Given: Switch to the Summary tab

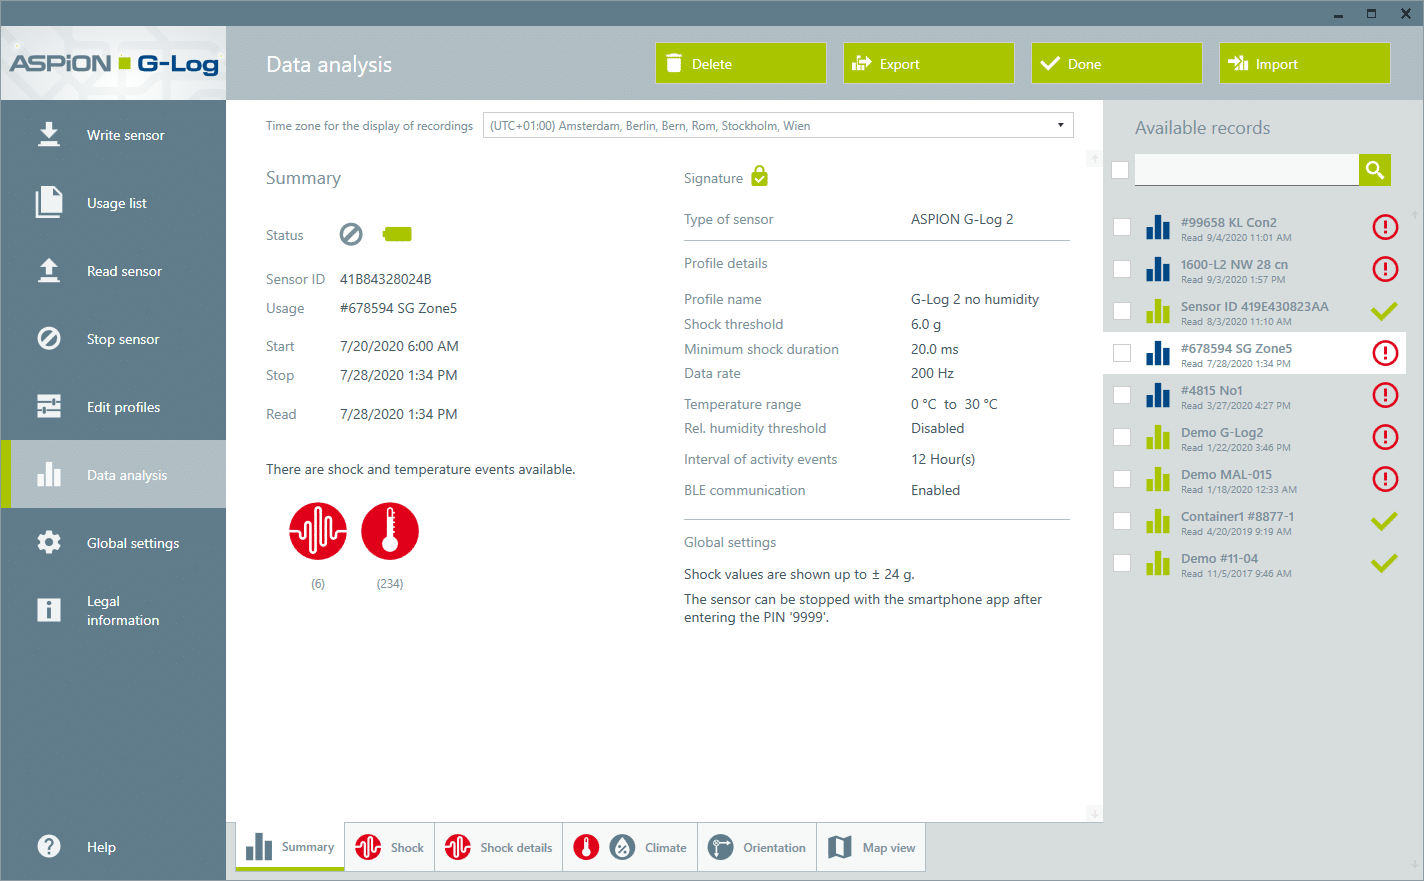Looking at the screenshot, I should 291,847.
